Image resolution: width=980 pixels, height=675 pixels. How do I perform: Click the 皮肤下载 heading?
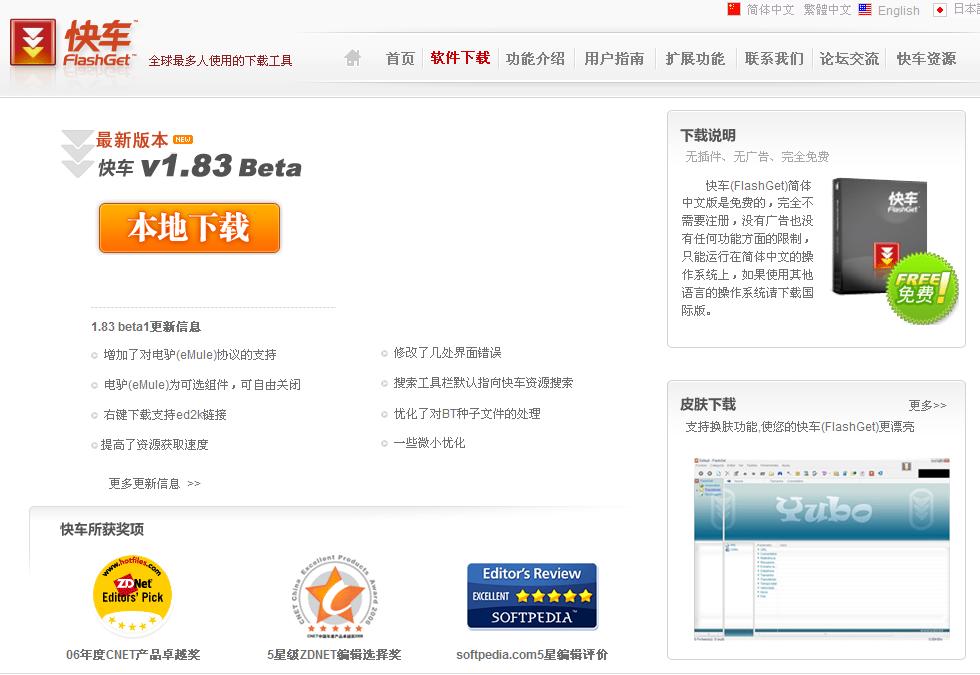(708, 404)
